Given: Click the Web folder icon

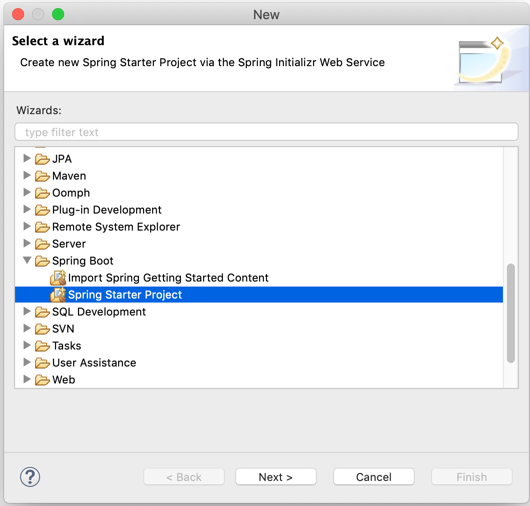Looking at the screenshot, I should (42, 380).
